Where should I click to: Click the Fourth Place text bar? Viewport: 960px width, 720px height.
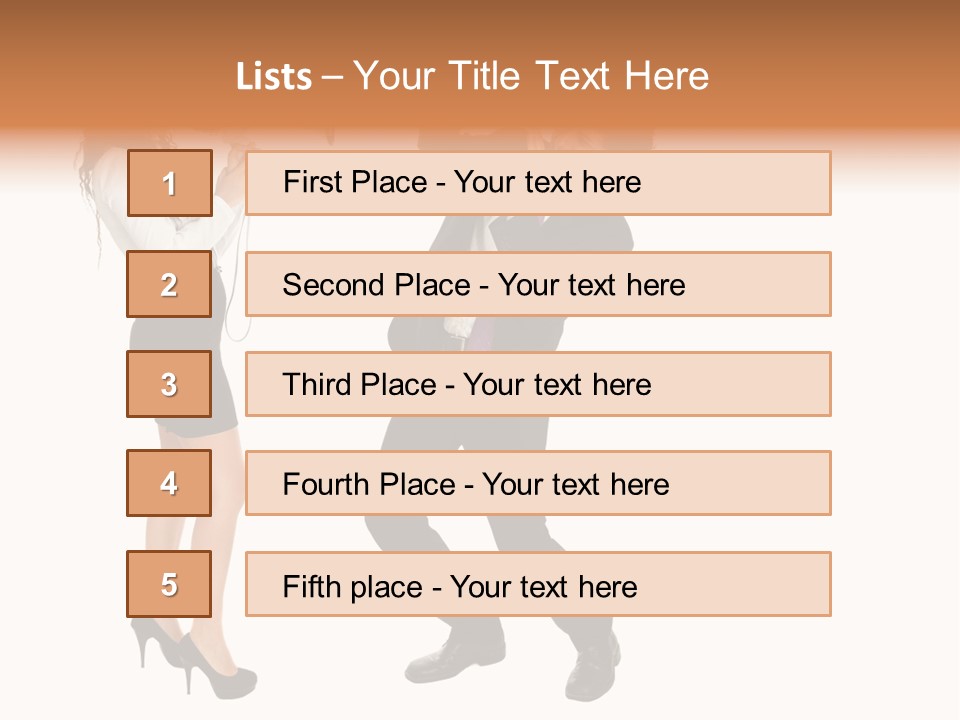(538, 483)
